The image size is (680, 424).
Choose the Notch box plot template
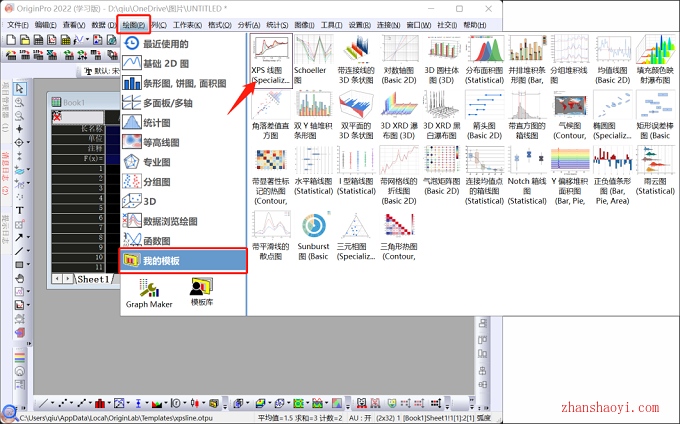527,175
